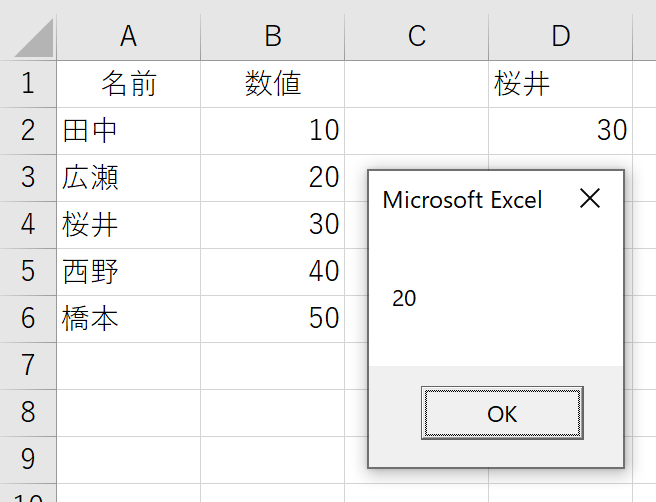Click cell containing 数値
The image size is (656, 502).
tap(273, 84)
